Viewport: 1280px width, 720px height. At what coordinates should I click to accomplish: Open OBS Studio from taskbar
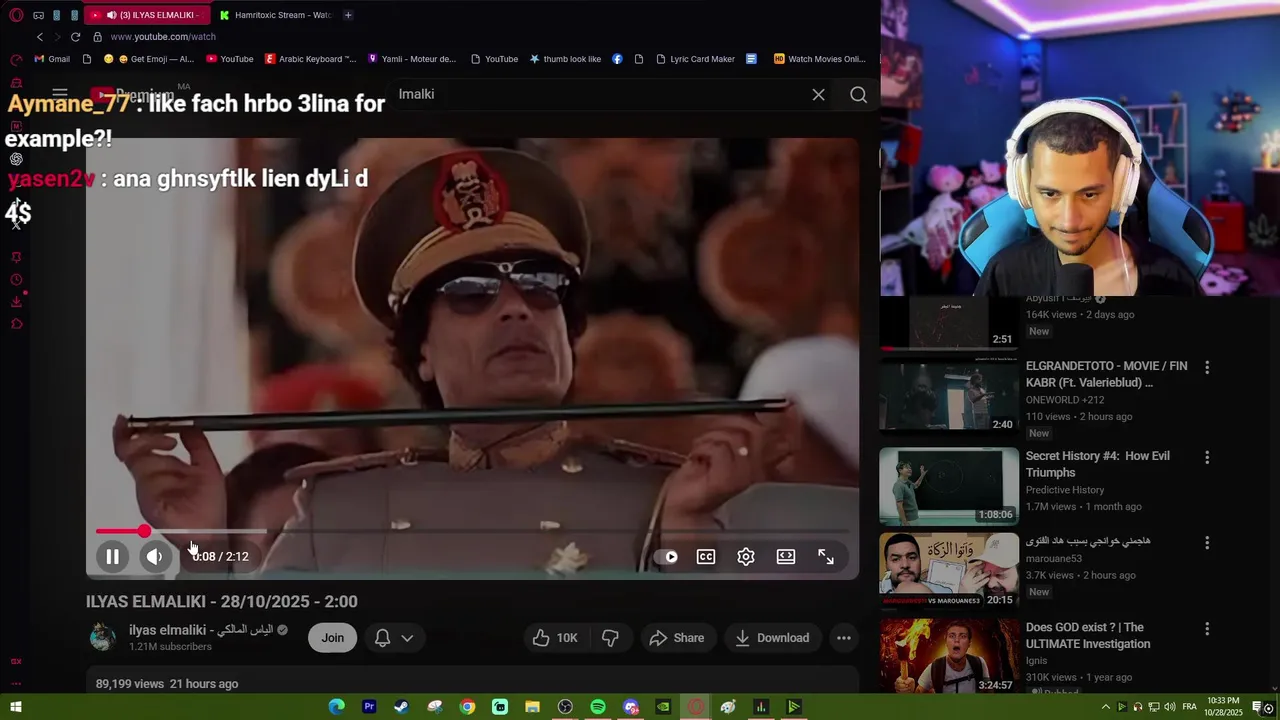pyautogui.click(x=565, y=707)
